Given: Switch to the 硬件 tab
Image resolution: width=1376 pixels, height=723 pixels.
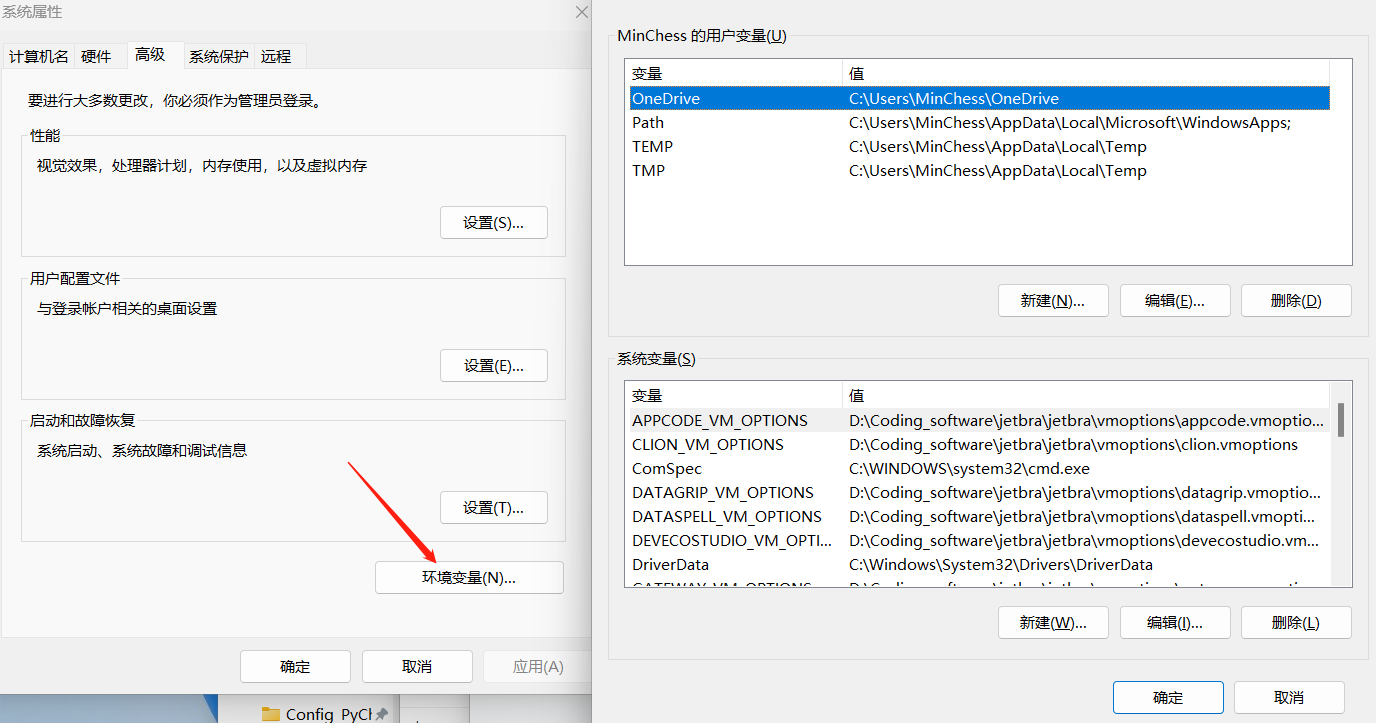Looking at the screenshot, I should [x=96, y=56].
